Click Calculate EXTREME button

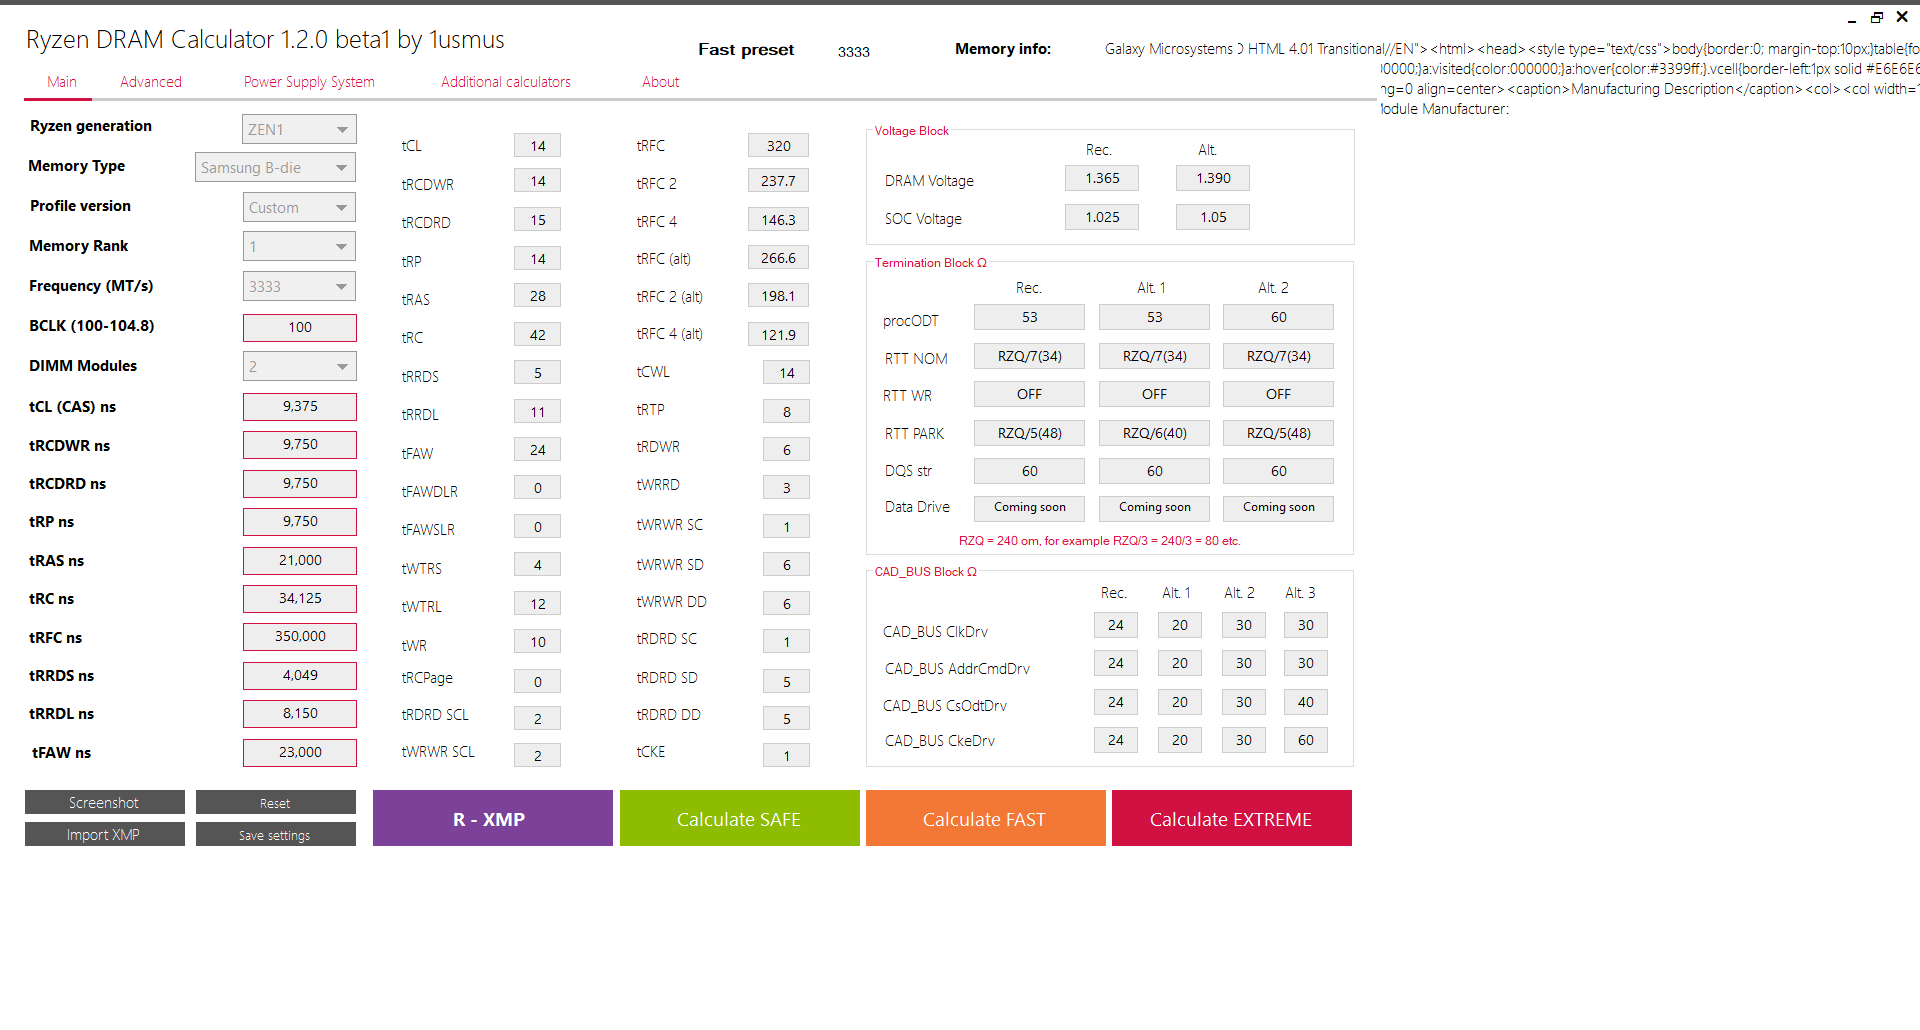coord(1232,818)
